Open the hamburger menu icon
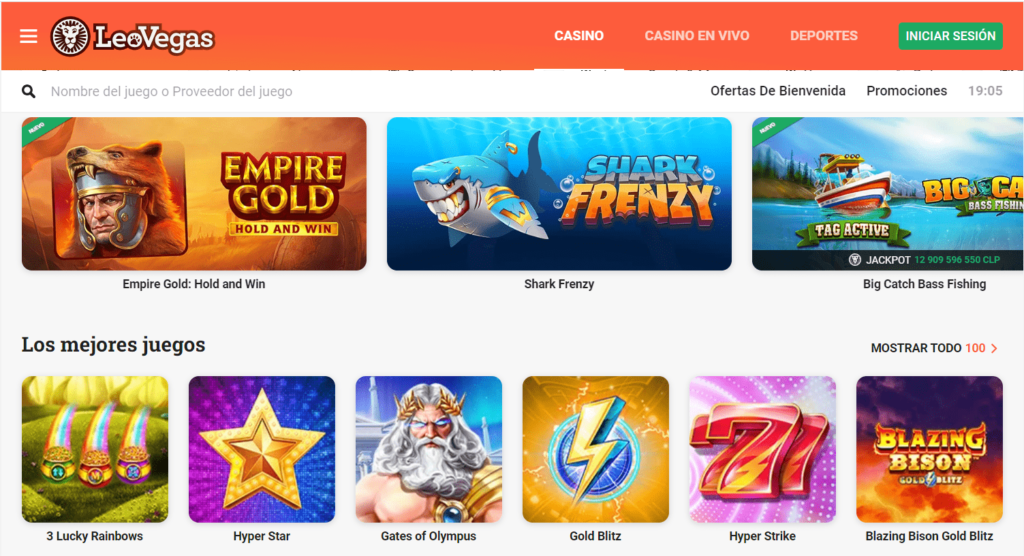This screenshot has width=1024, height=556. (28, 36)
